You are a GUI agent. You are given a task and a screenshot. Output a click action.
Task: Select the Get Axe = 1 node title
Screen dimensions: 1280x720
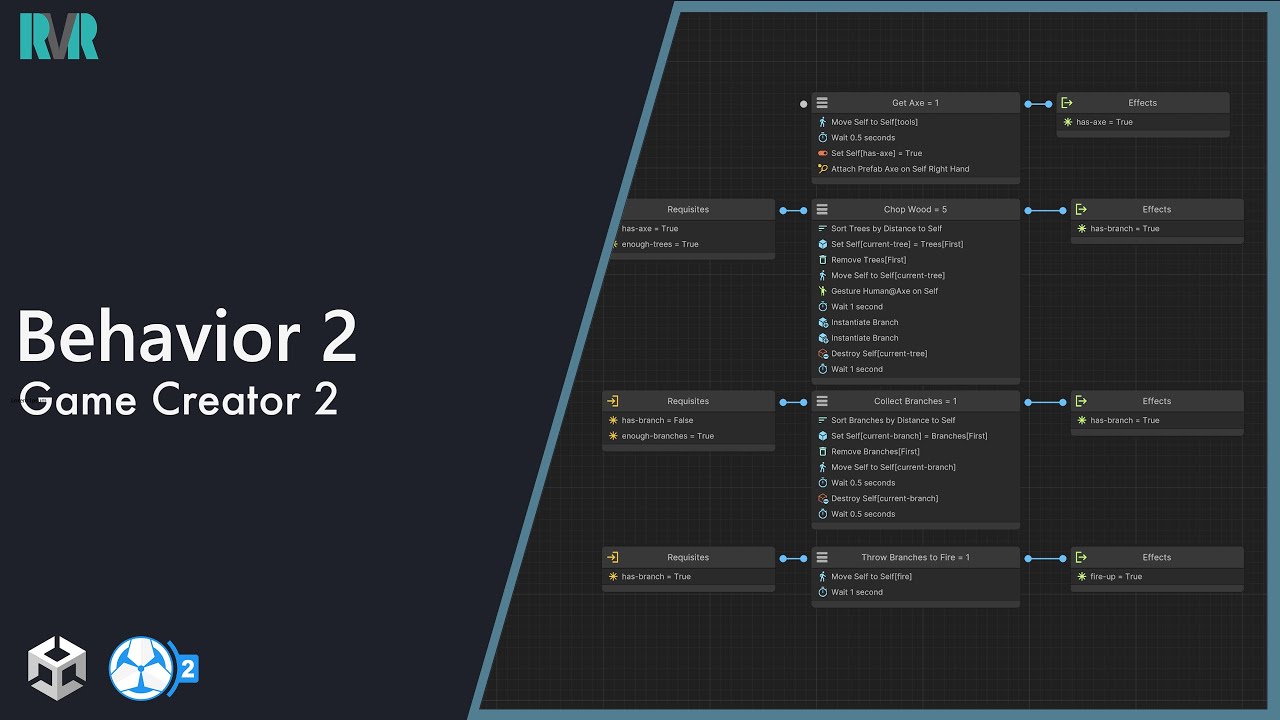coord(915,103)
